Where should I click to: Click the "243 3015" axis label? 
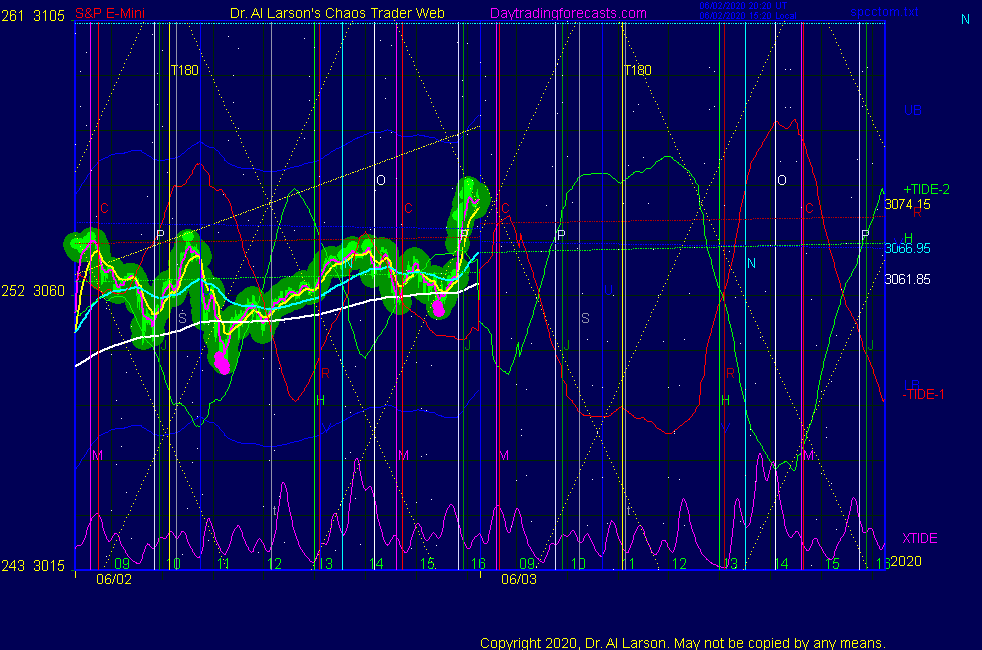(33, 566)
